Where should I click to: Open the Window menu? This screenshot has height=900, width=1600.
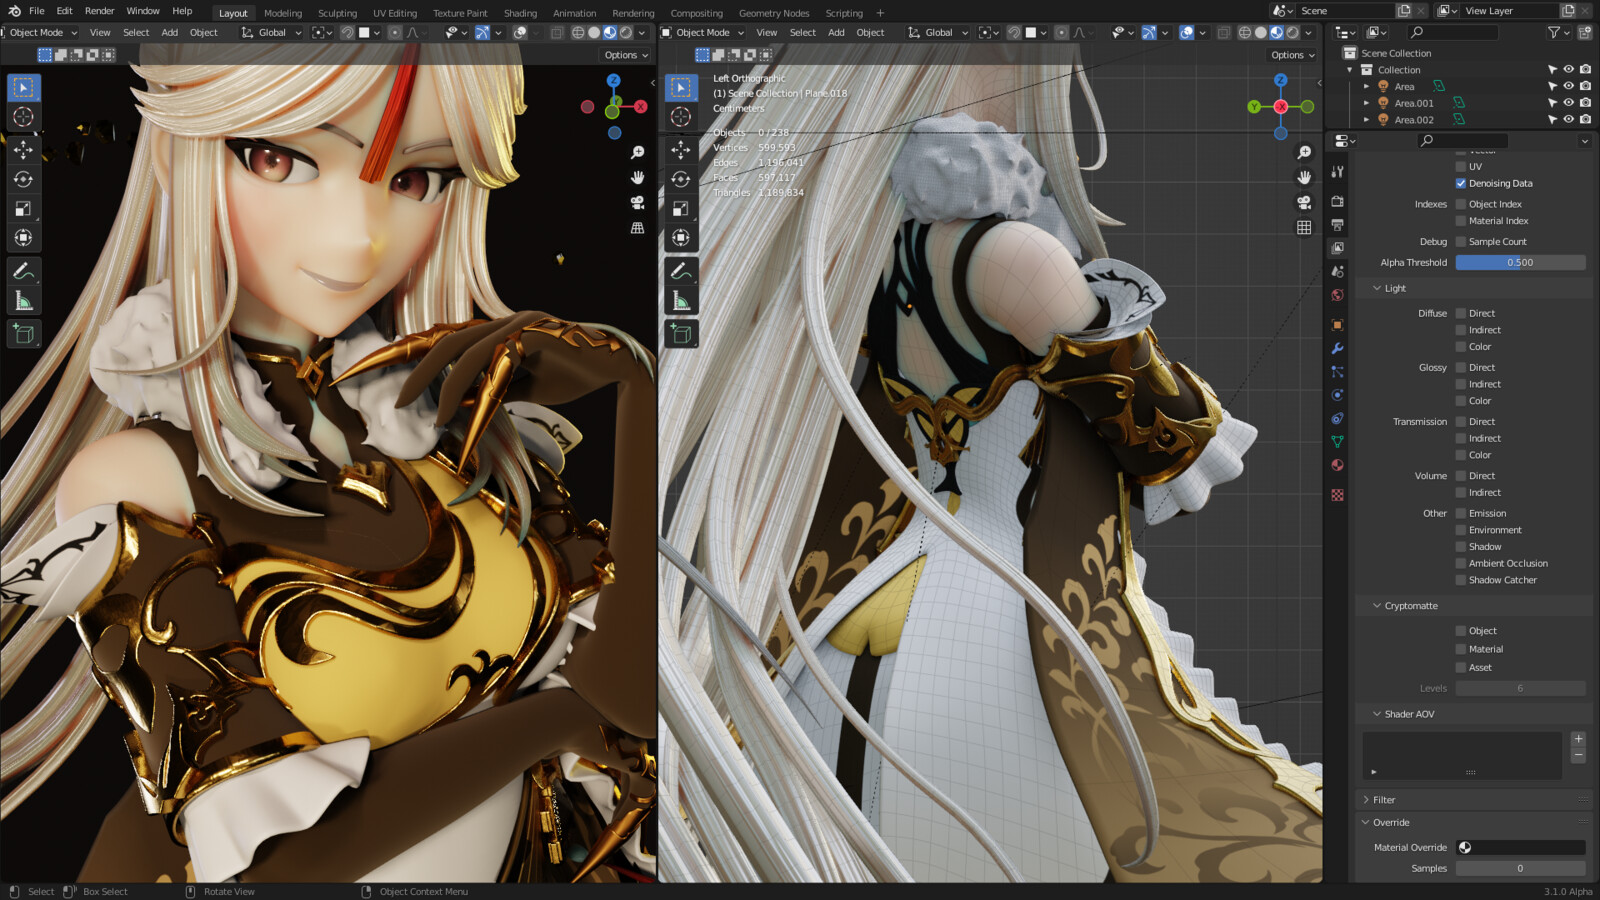click(143, 11)
